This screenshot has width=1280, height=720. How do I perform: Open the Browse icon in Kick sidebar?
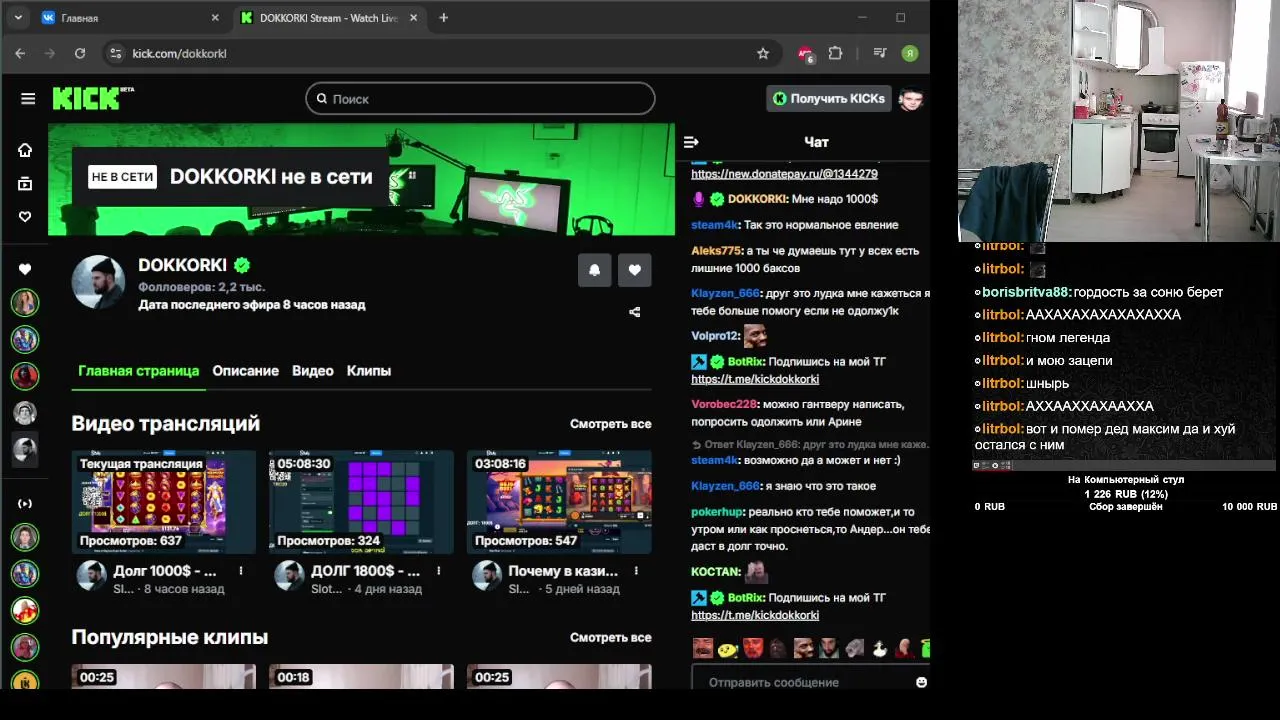(25, 184)
